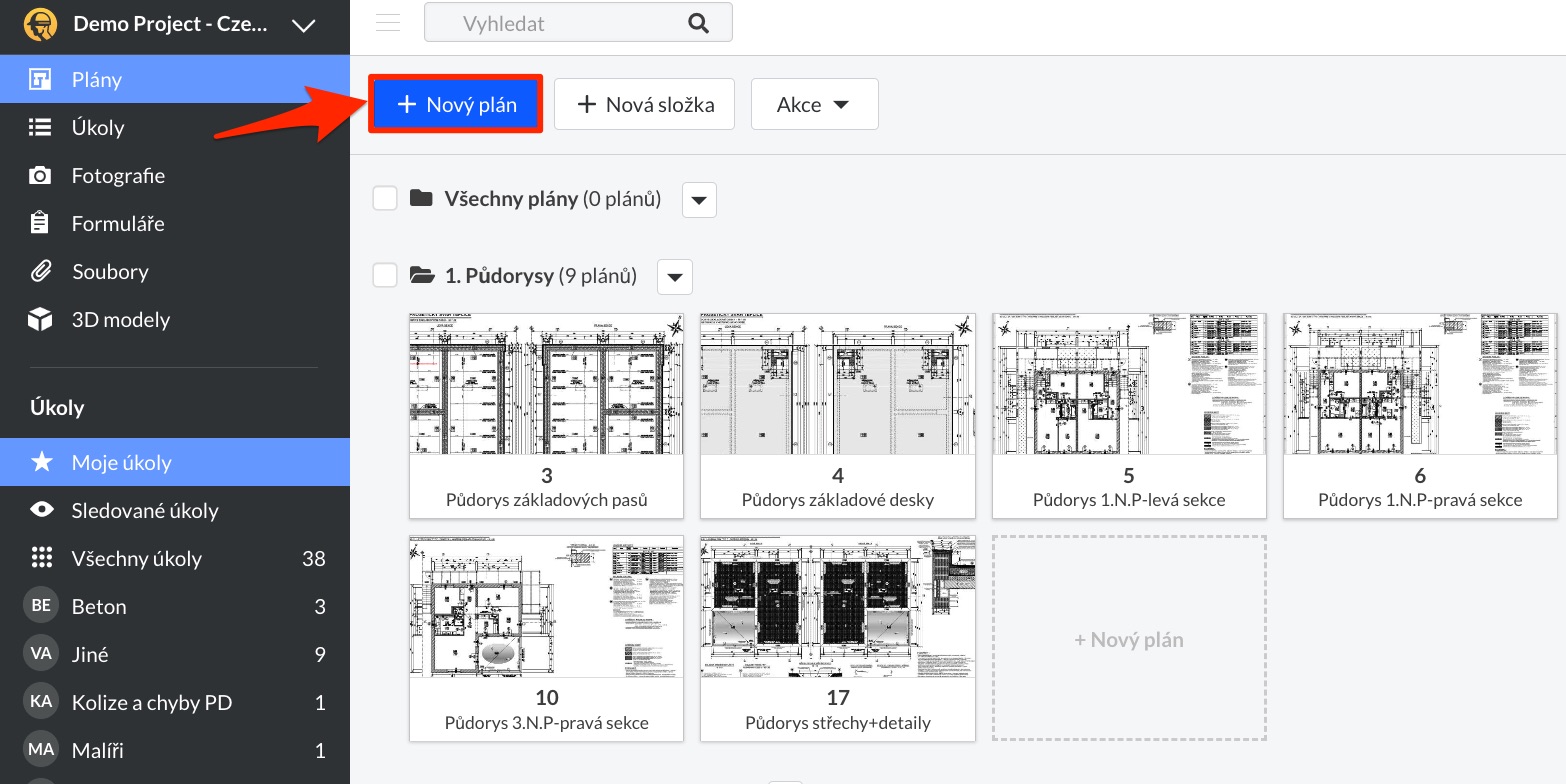Open plan 4 Půdorys základové desky thumbnail

click(x=838, y=384)
